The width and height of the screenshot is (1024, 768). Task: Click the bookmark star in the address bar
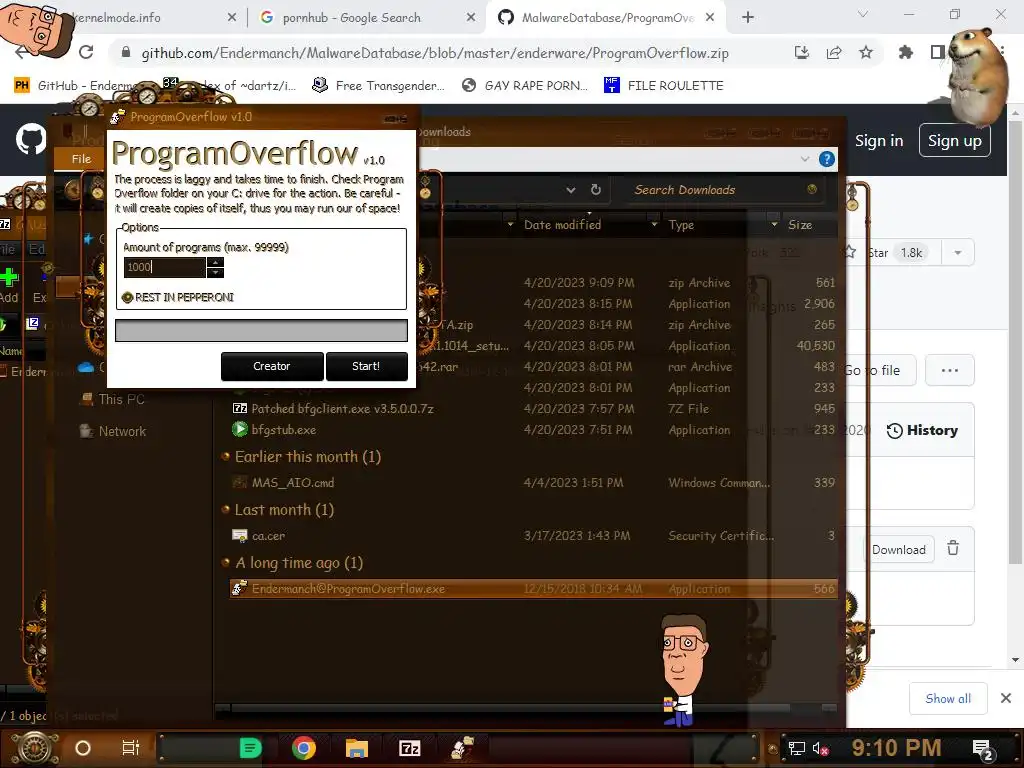(x=866, y=52)
